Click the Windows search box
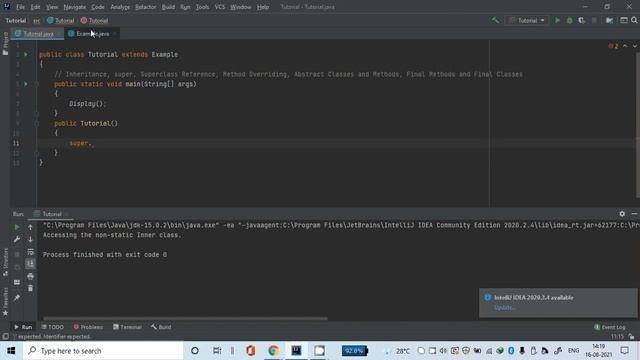This screenshot has height=360, width=640. pyautogui.click(x=103, y=351)
